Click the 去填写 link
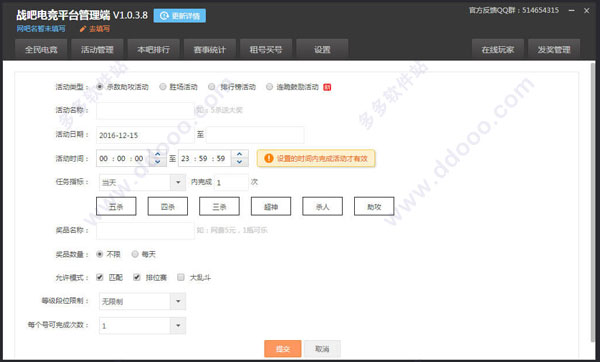Image resolution: width=600 pixels, height=362 pixels. [99, 29]
